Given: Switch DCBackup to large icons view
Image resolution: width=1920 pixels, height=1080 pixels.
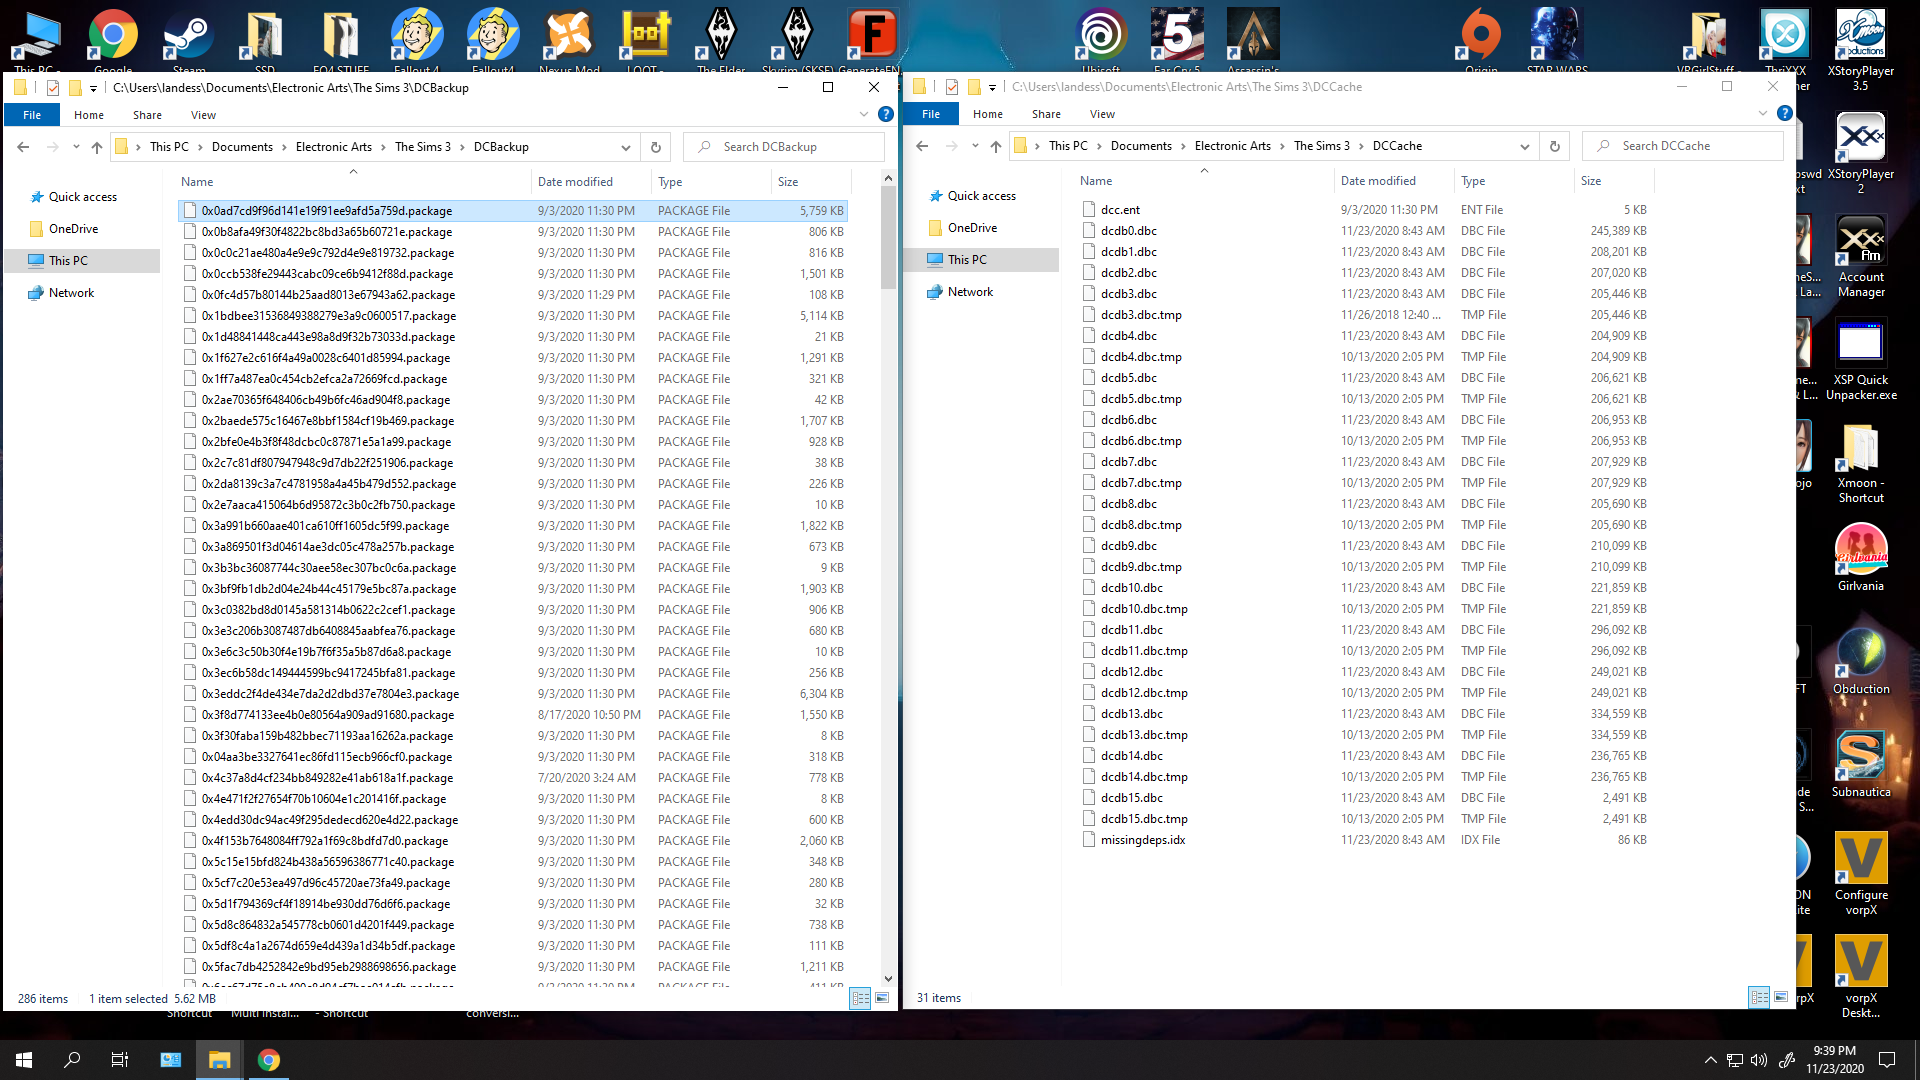Looking at the screenshot, I should pos(882,998).
